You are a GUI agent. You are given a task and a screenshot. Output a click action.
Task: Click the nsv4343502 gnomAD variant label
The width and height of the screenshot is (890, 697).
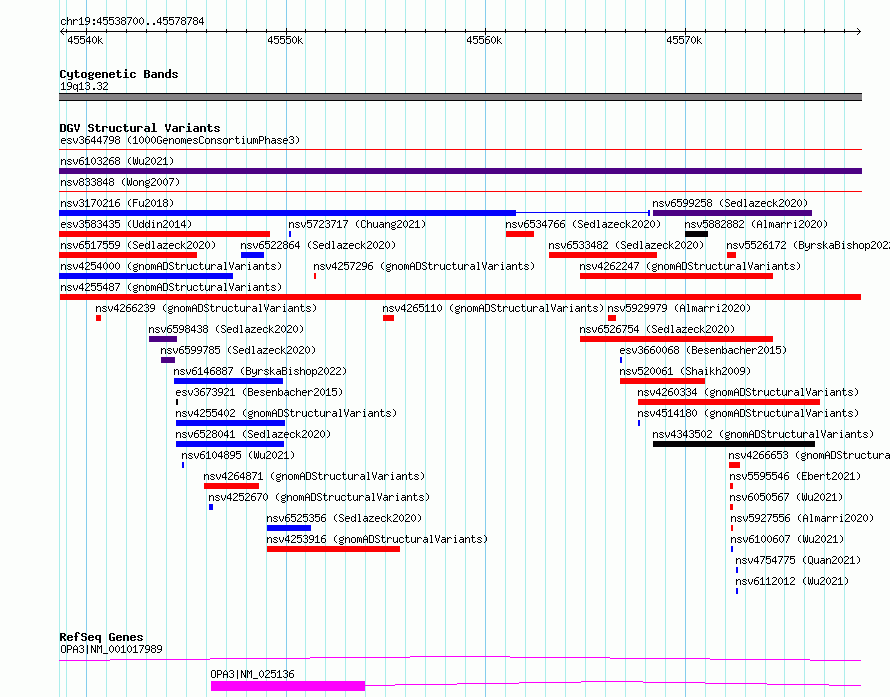coord(763,434)
